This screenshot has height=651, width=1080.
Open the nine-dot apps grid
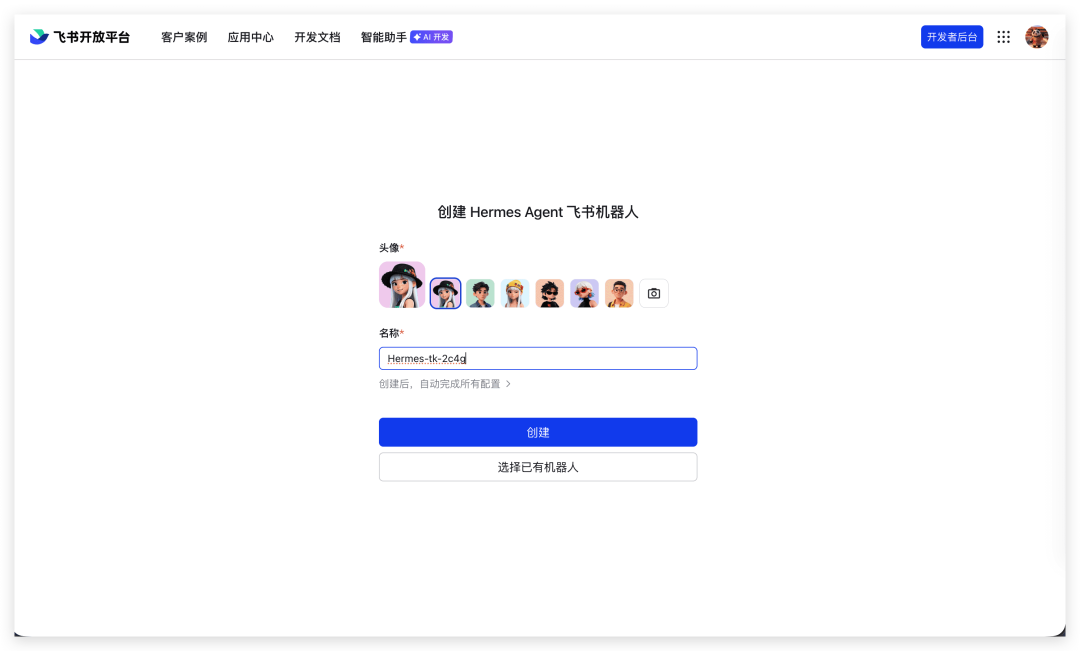coord(1004,37)
